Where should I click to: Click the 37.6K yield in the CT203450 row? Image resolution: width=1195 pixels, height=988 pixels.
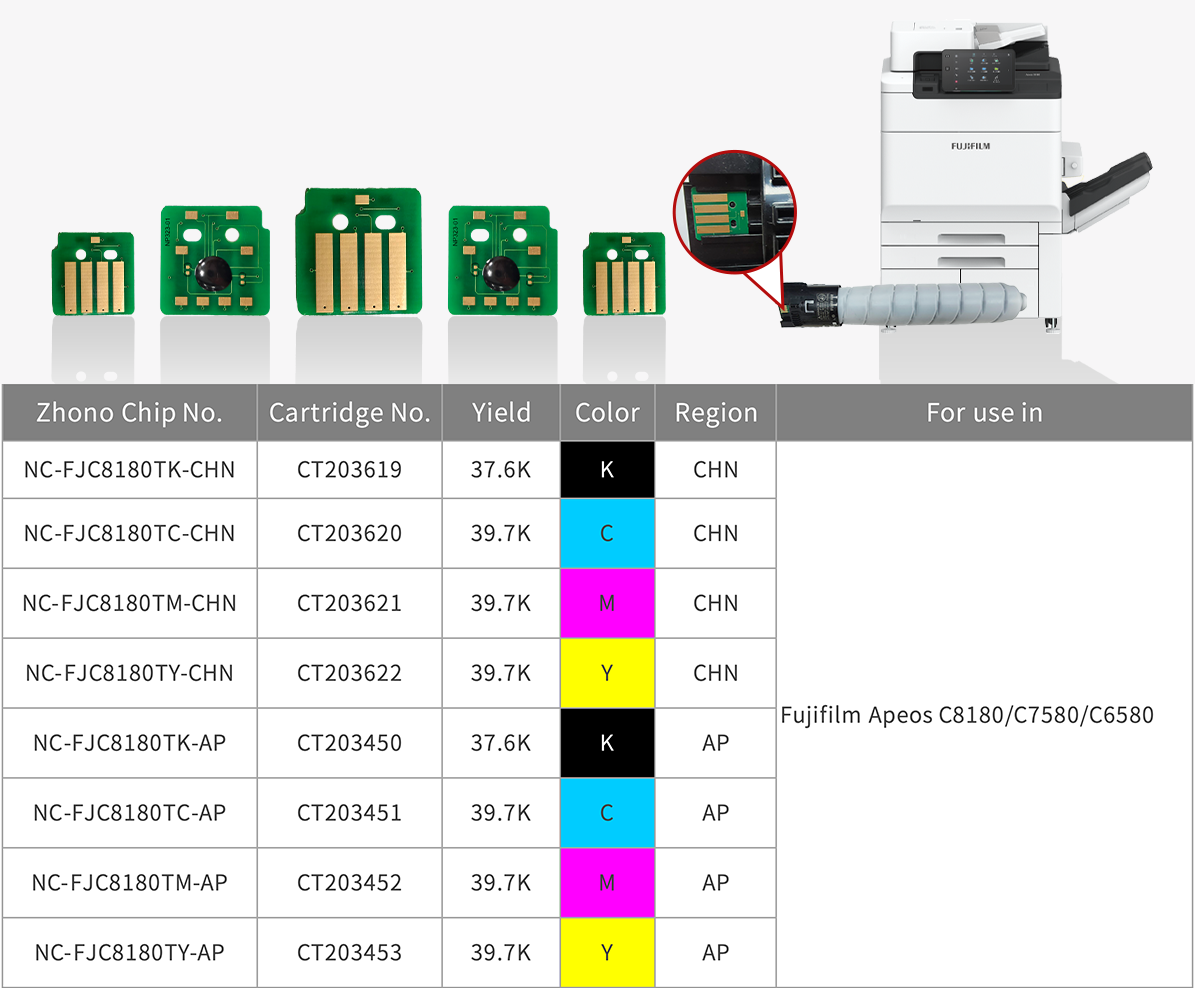tap(501, 743)
